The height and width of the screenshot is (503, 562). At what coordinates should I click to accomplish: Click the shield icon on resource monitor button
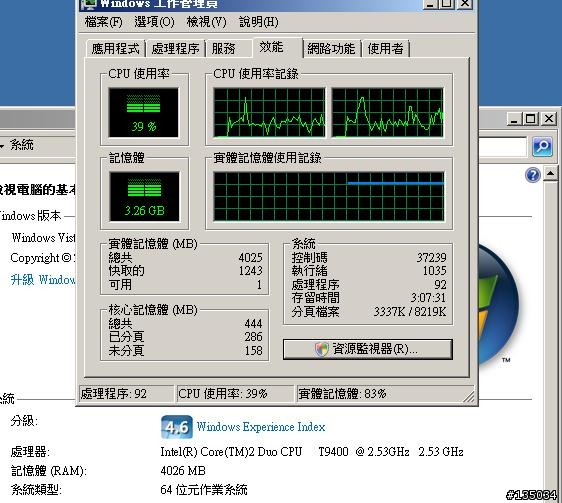322,349
